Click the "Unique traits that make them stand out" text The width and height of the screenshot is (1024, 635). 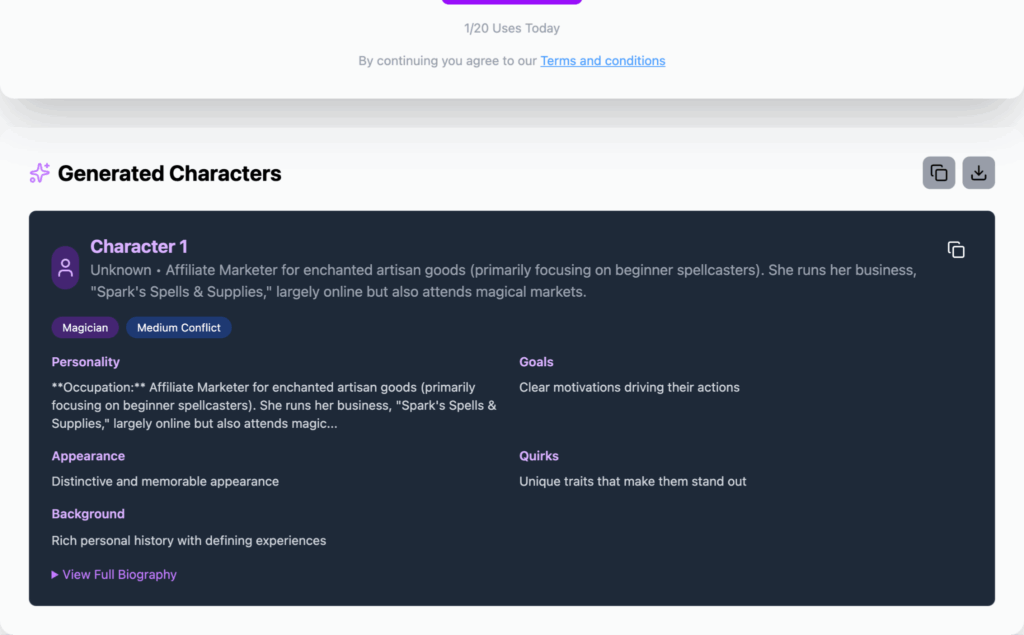pos(633,481)
